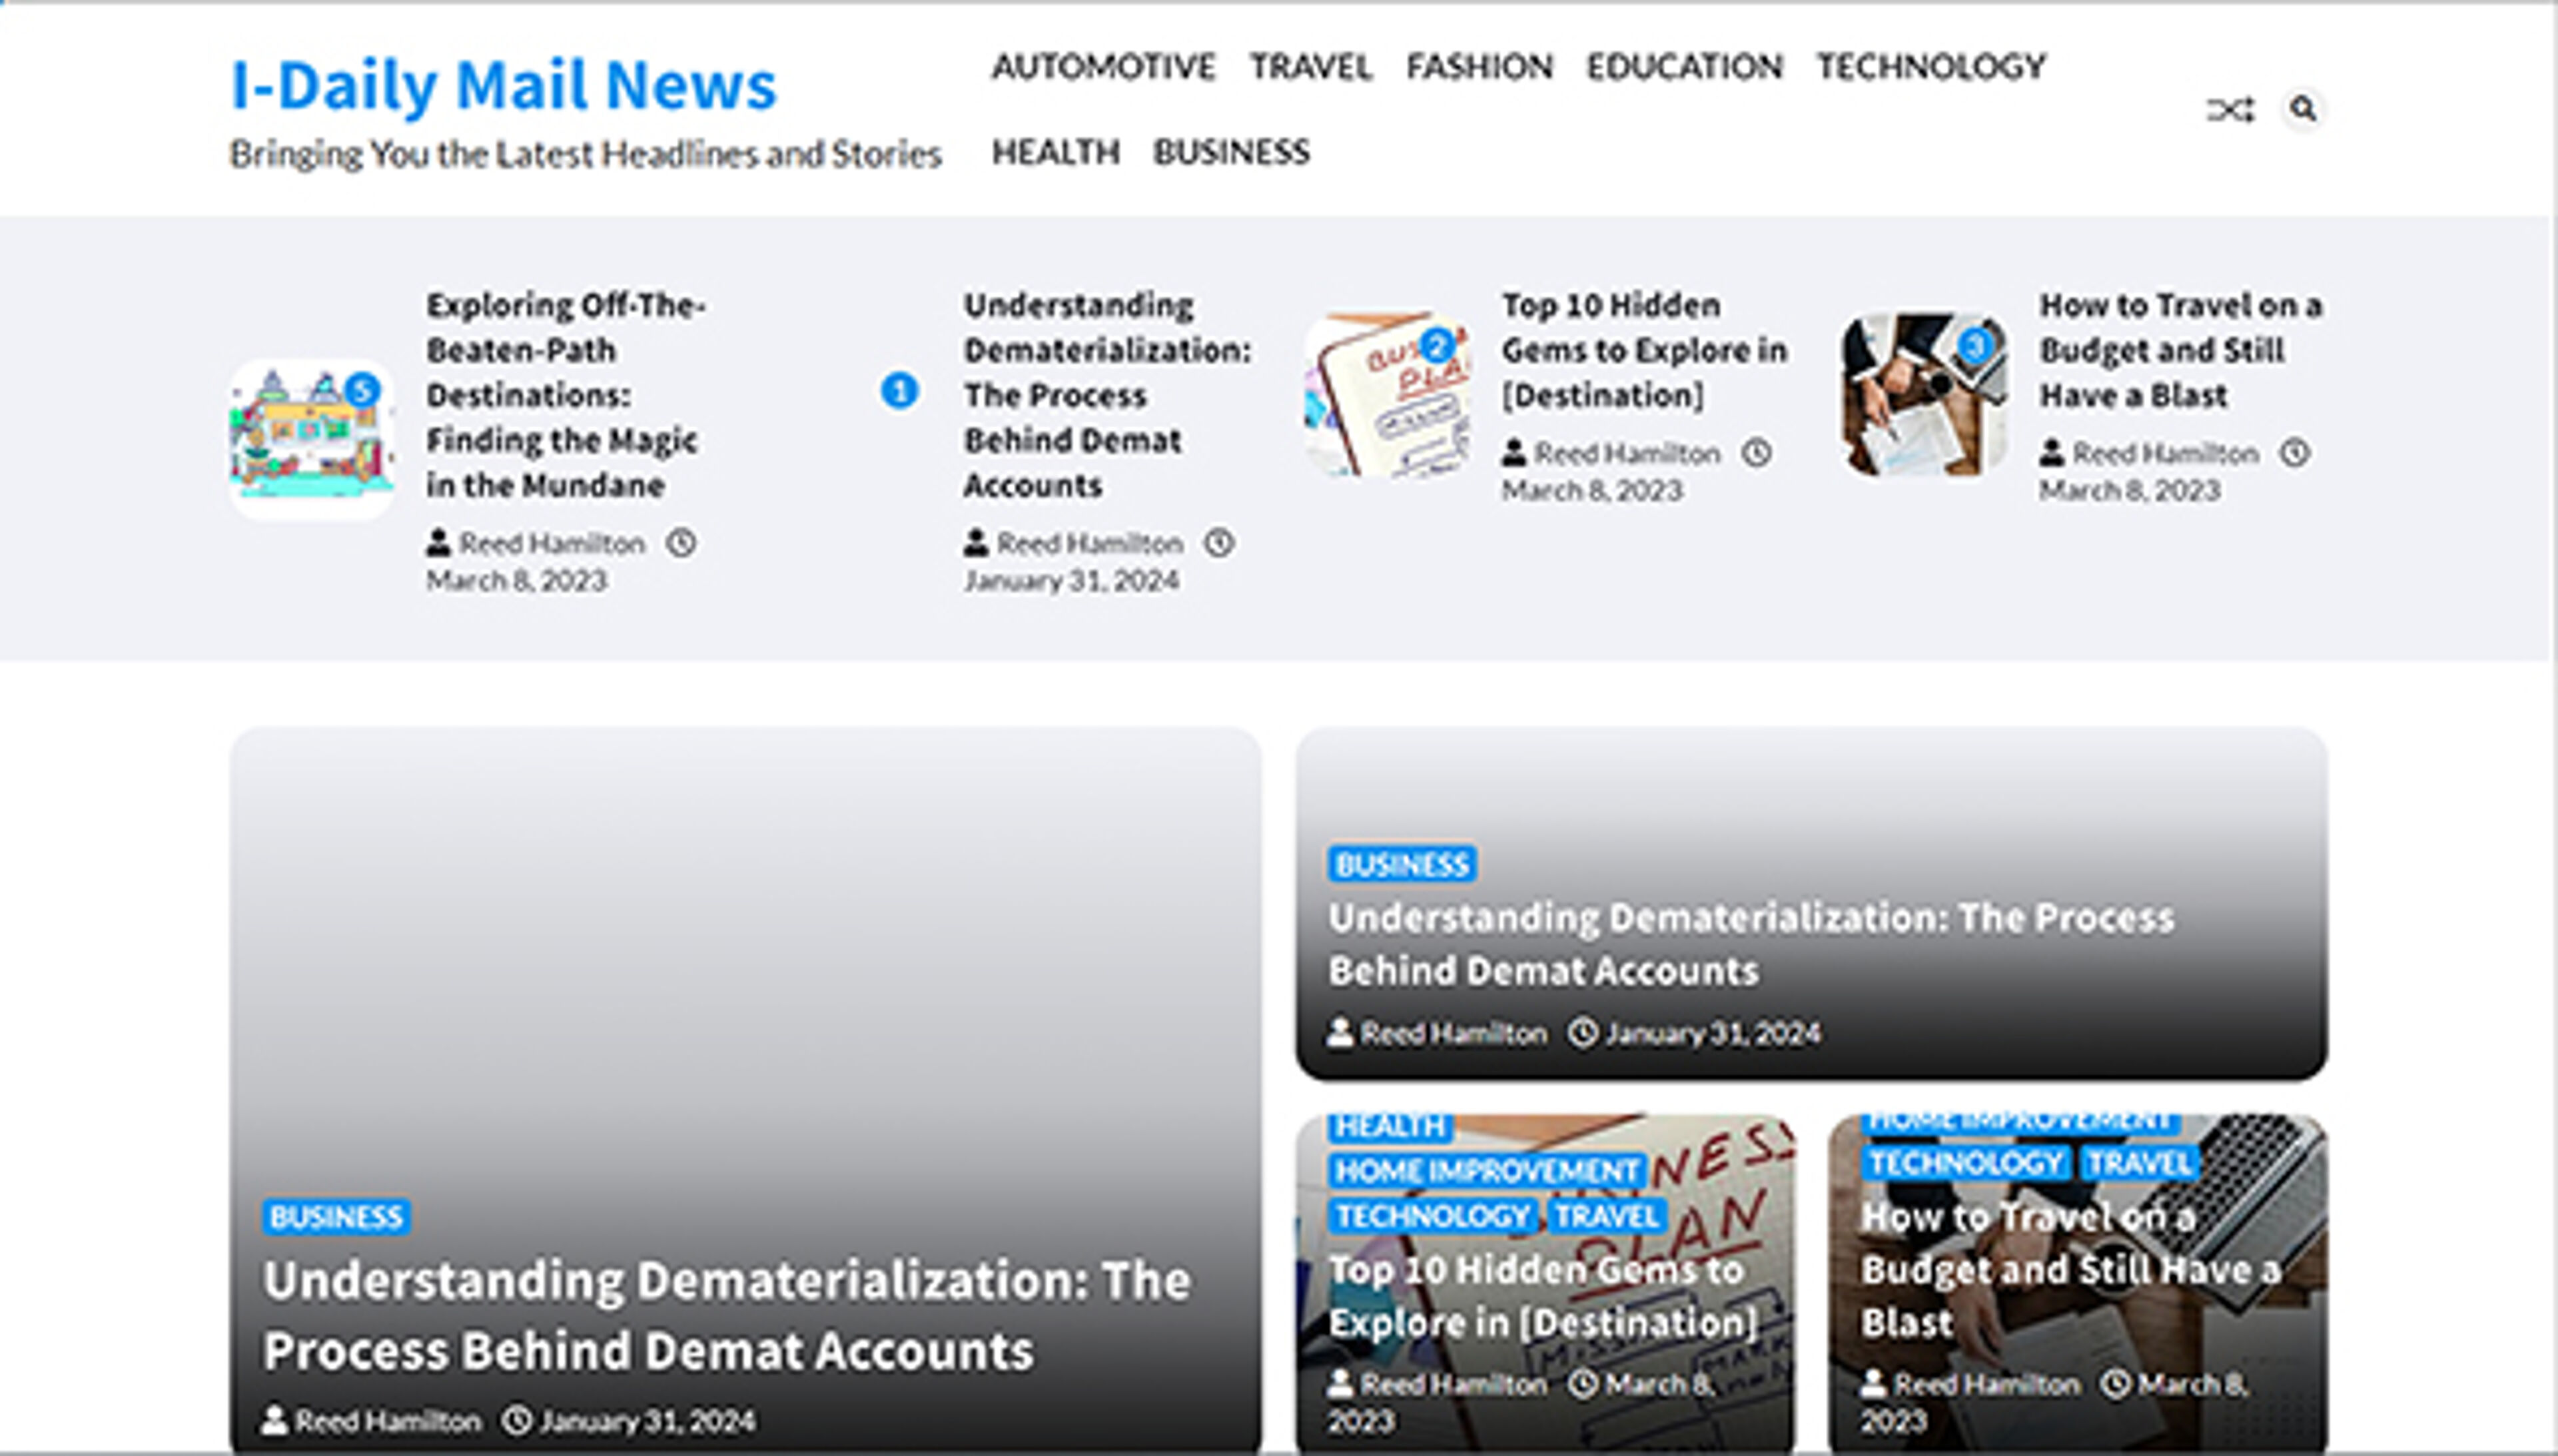Open the Education menu section
This screenshot has height=1456, width=2558.
tap(1684, 67)
